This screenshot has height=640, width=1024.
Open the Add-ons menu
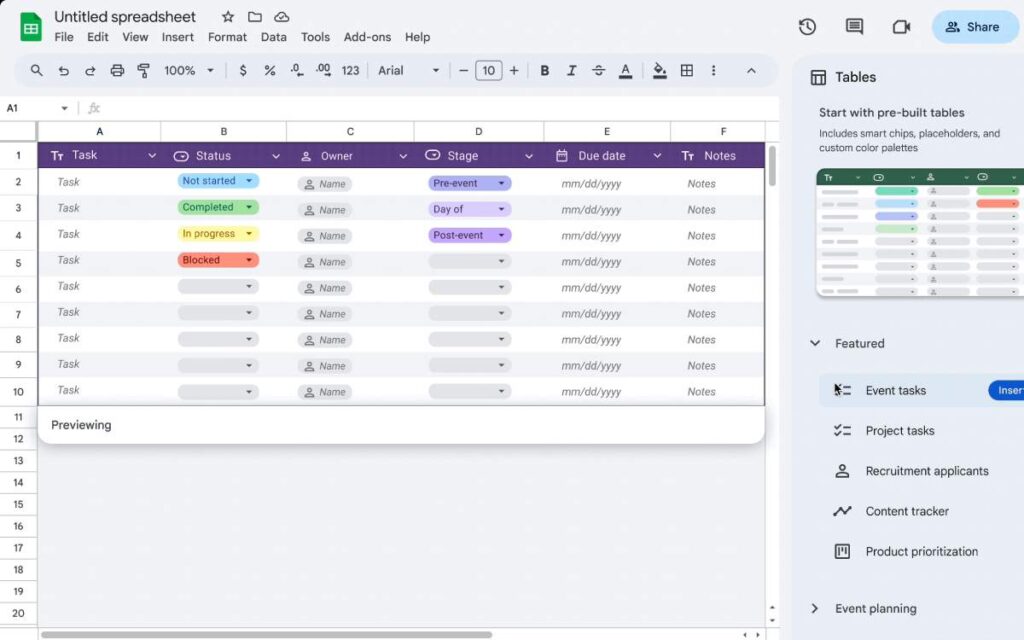pyautogui.click(x=367, y=37)
